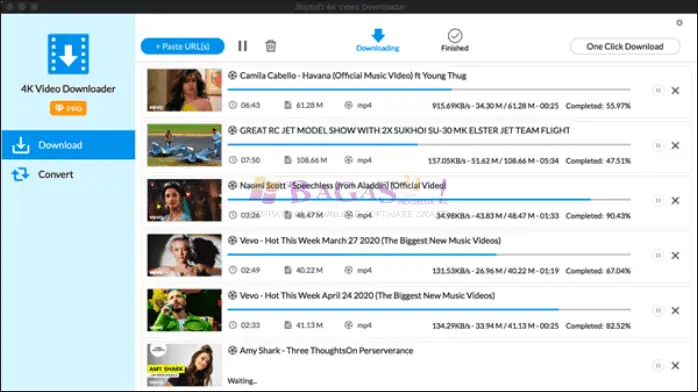Click video reel icon before Havana title
Image resolution: width=698 pixels, height=392 pixels.
coord(232,75)
